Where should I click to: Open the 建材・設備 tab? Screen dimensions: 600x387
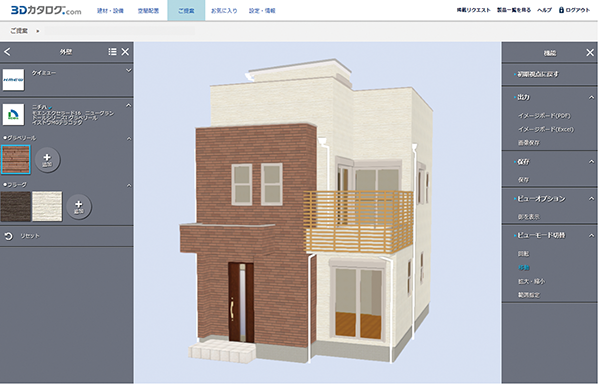110,11
